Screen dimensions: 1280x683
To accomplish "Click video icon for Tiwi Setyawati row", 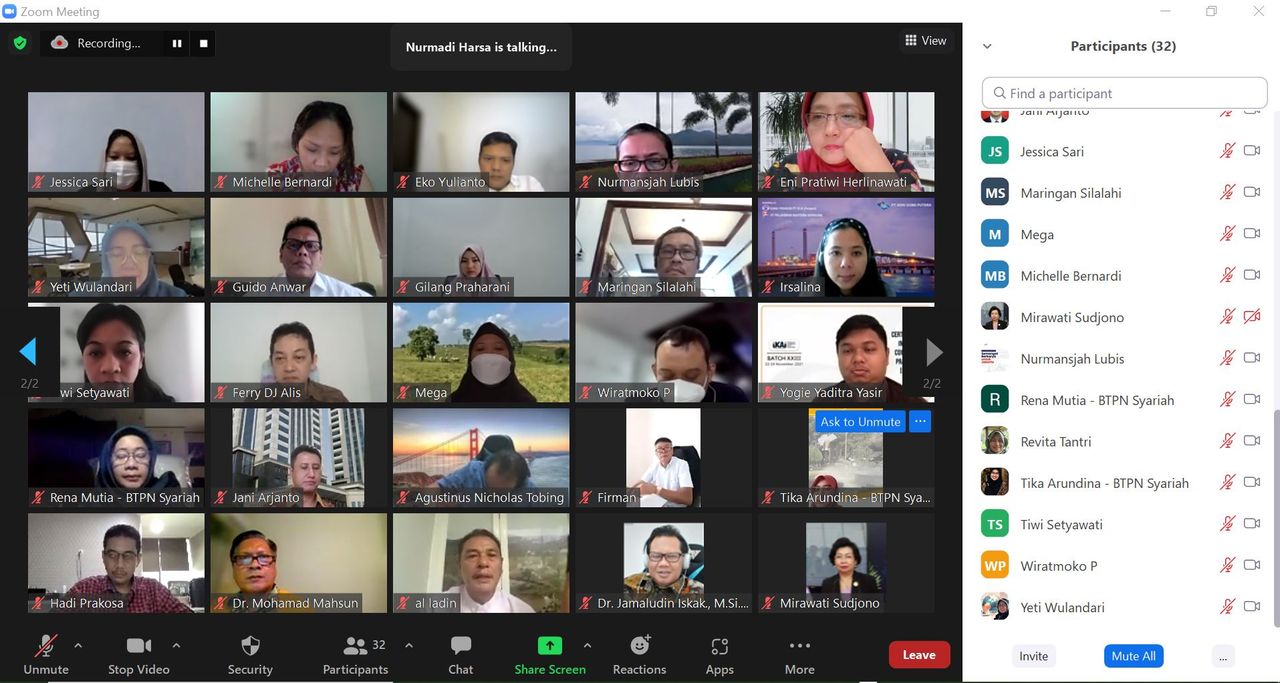I will pyautogui.click(x=1252, y=524).
